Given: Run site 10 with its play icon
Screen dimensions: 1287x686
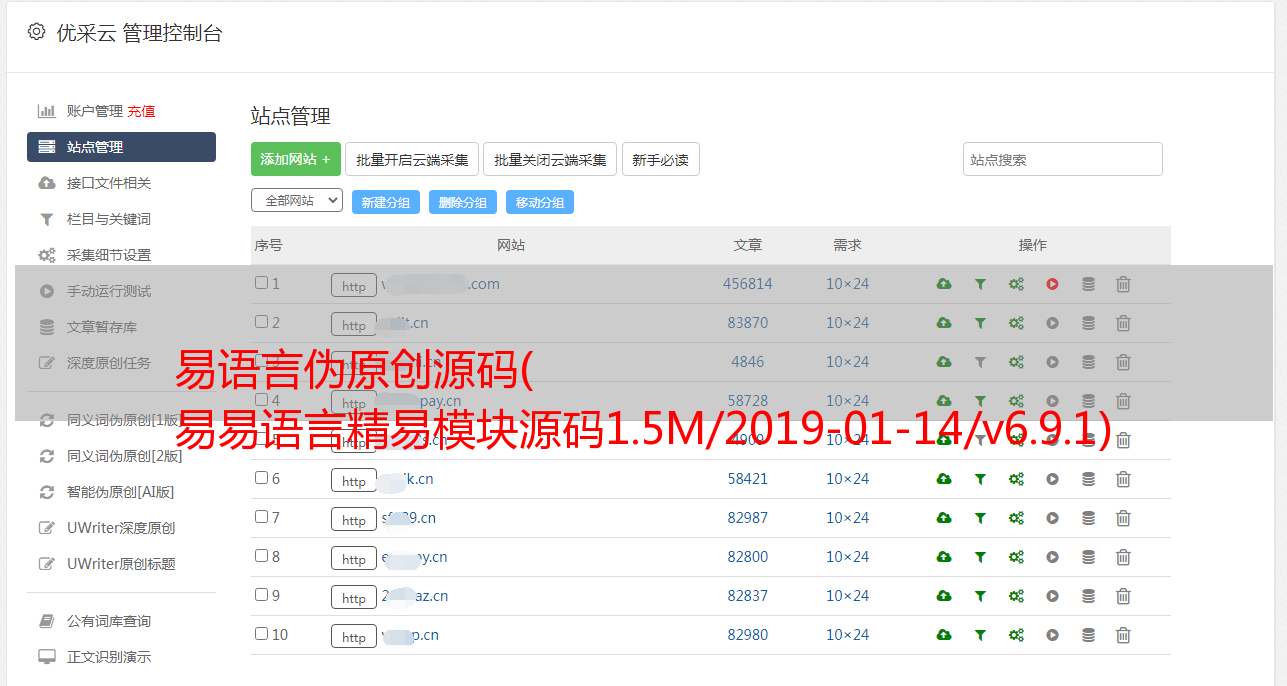Looking at the screenshot, I should (1052, 635).
